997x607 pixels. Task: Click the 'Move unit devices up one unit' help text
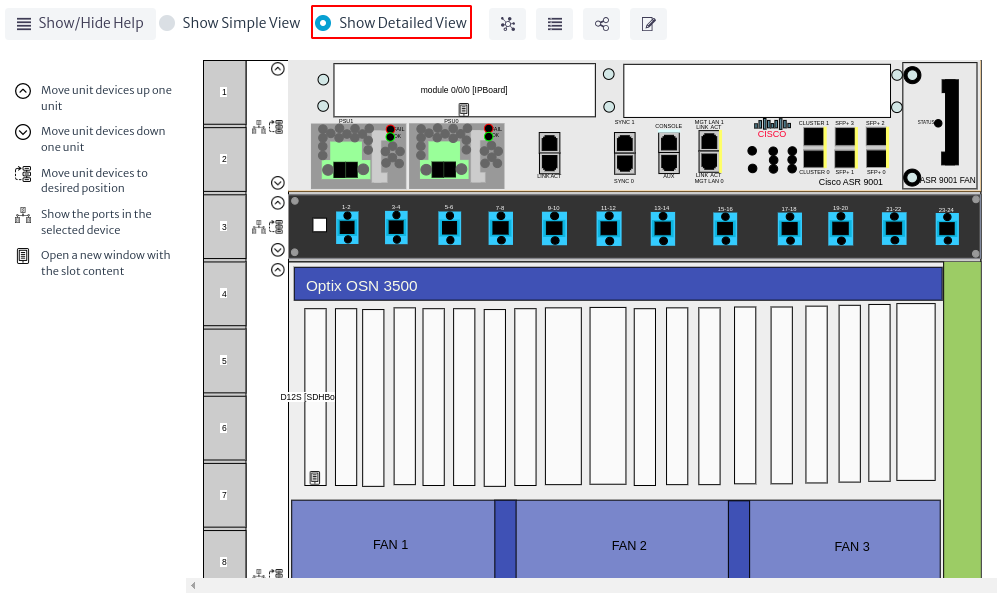tap(106, 98)
